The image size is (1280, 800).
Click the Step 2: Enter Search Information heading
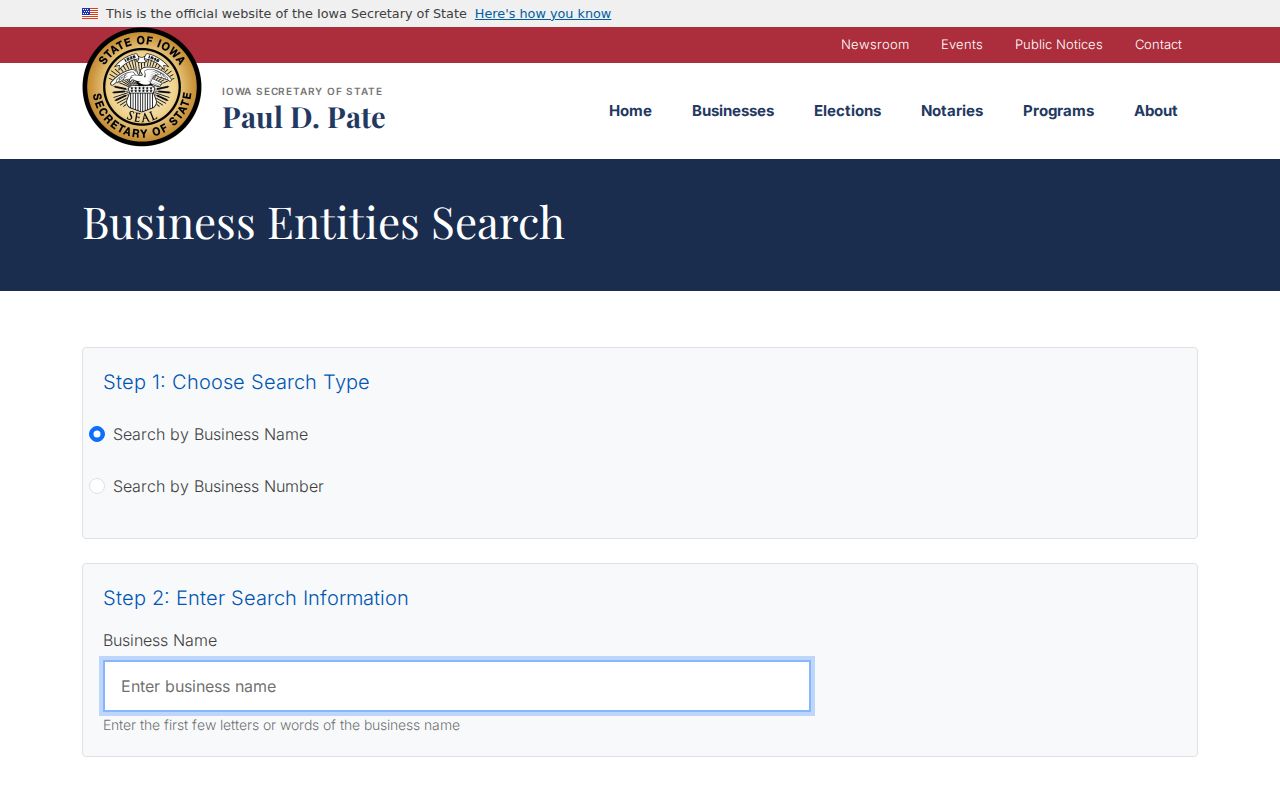256,598
